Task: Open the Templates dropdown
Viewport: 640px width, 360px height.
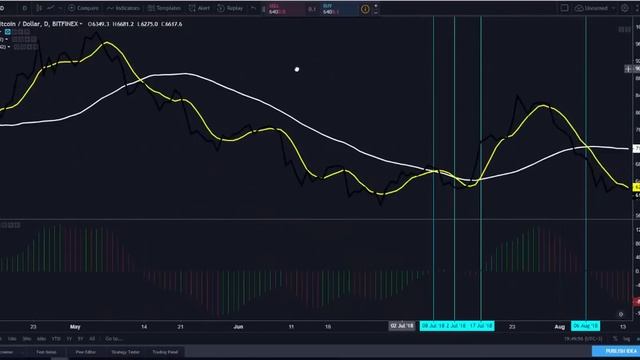Action: click(165, 8)
